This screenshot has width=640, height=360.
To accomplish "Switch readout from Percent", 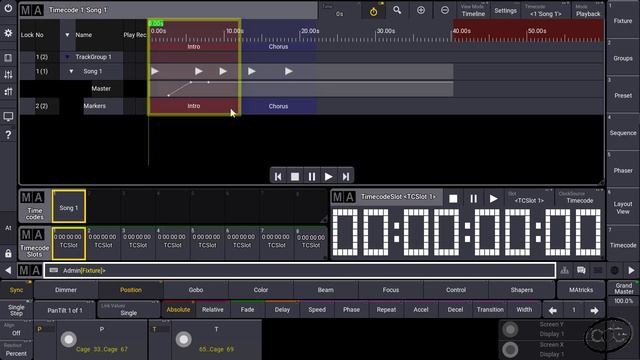I will coord(16,350).
